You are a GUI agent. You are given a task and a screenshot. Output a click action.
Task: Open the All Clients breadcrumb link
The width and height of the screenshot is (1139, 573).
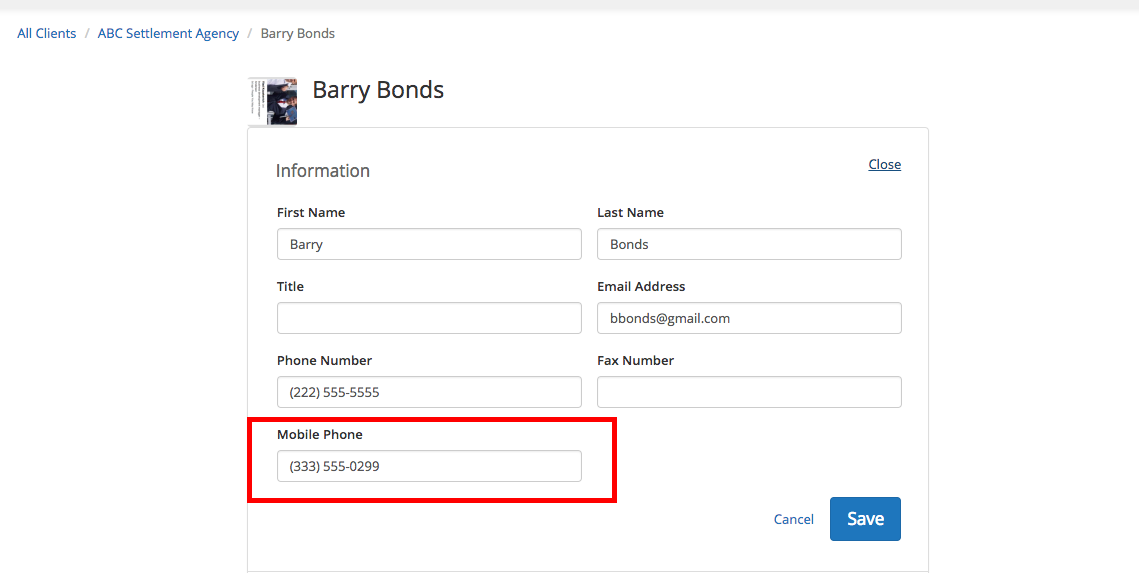point(47,34)
